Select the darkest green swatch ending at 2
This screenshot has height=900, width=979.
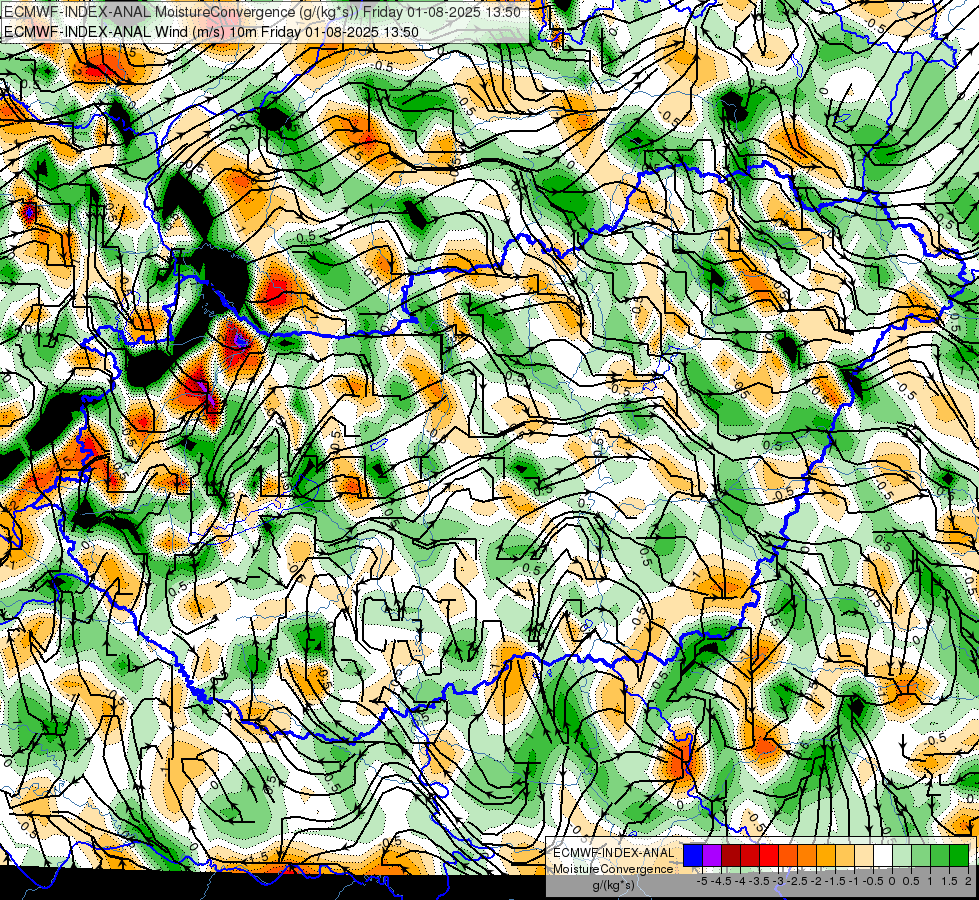(959, 855)
